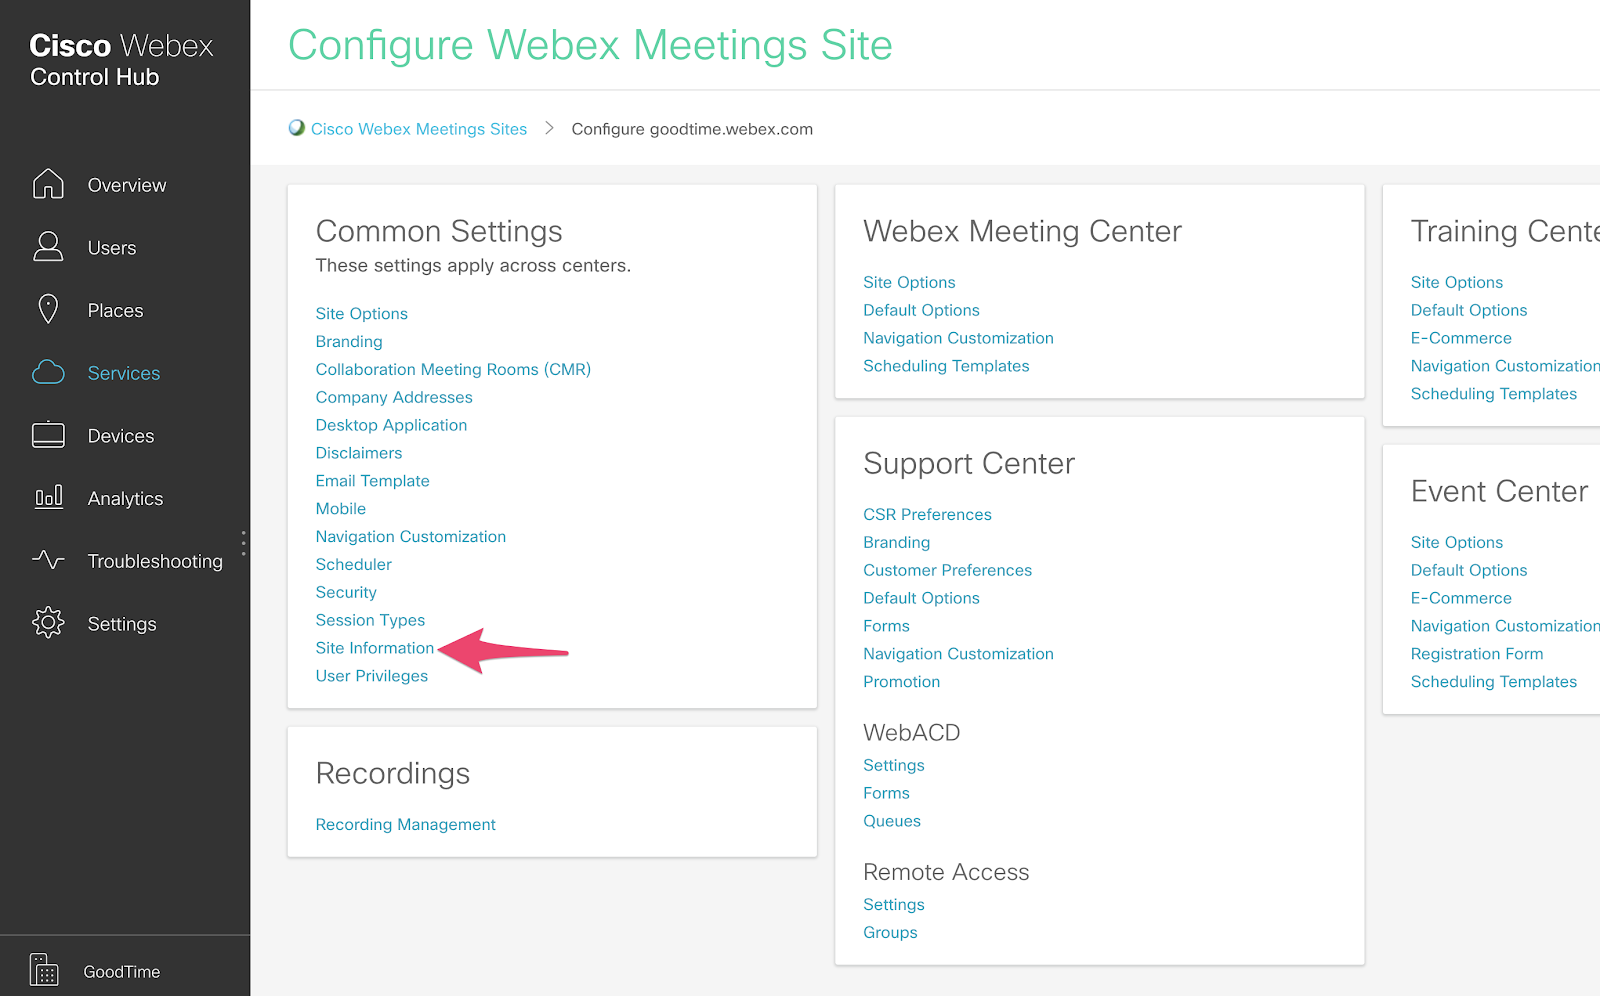Select Analytics in the sidebar menu
The width and height of the screenshot is (1600, 996).
[125, 498]
